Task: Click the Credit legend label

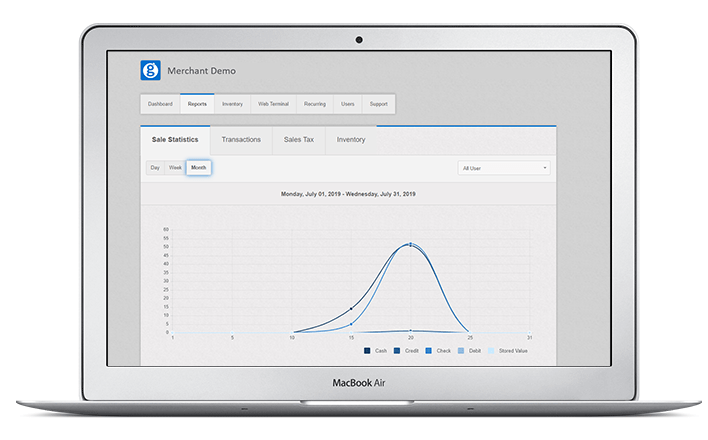Action: [412, 351]
